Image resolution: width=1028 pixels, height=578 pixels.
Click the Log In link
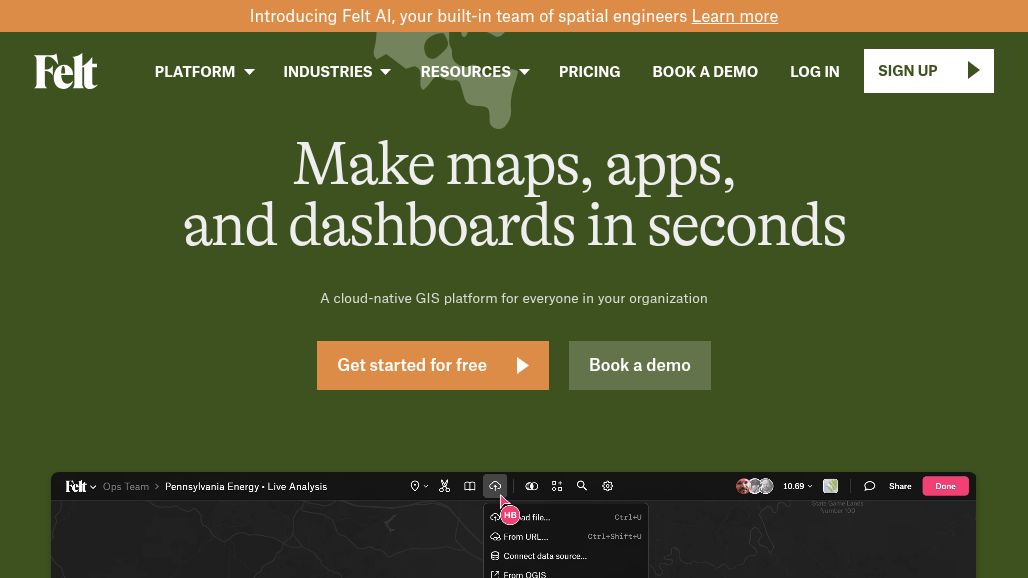click(814, 72)
